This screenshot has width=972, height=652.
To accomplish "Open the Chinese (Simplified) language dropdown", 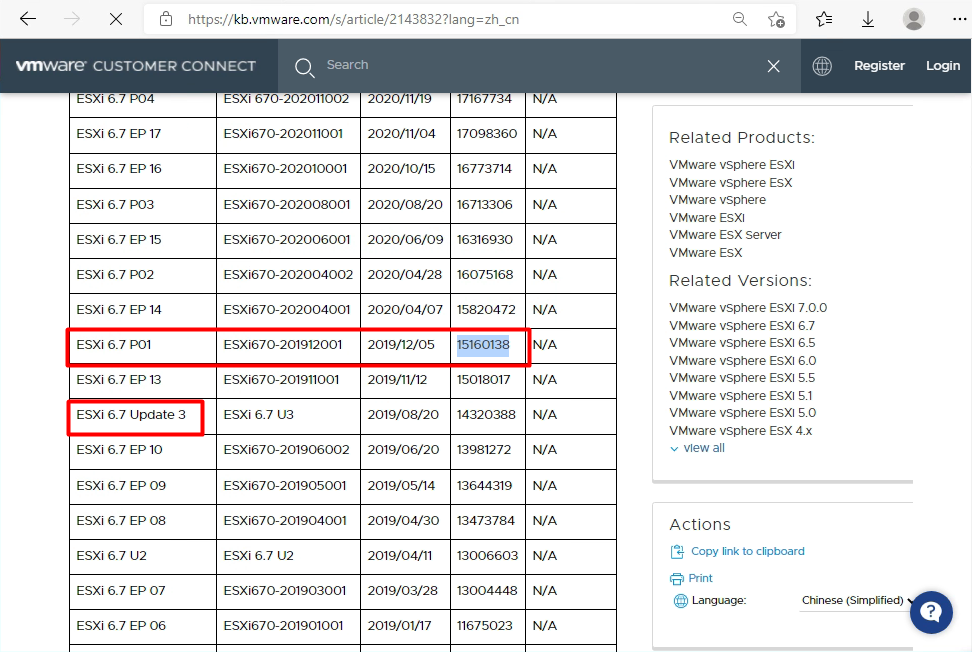I will (857, 600).
